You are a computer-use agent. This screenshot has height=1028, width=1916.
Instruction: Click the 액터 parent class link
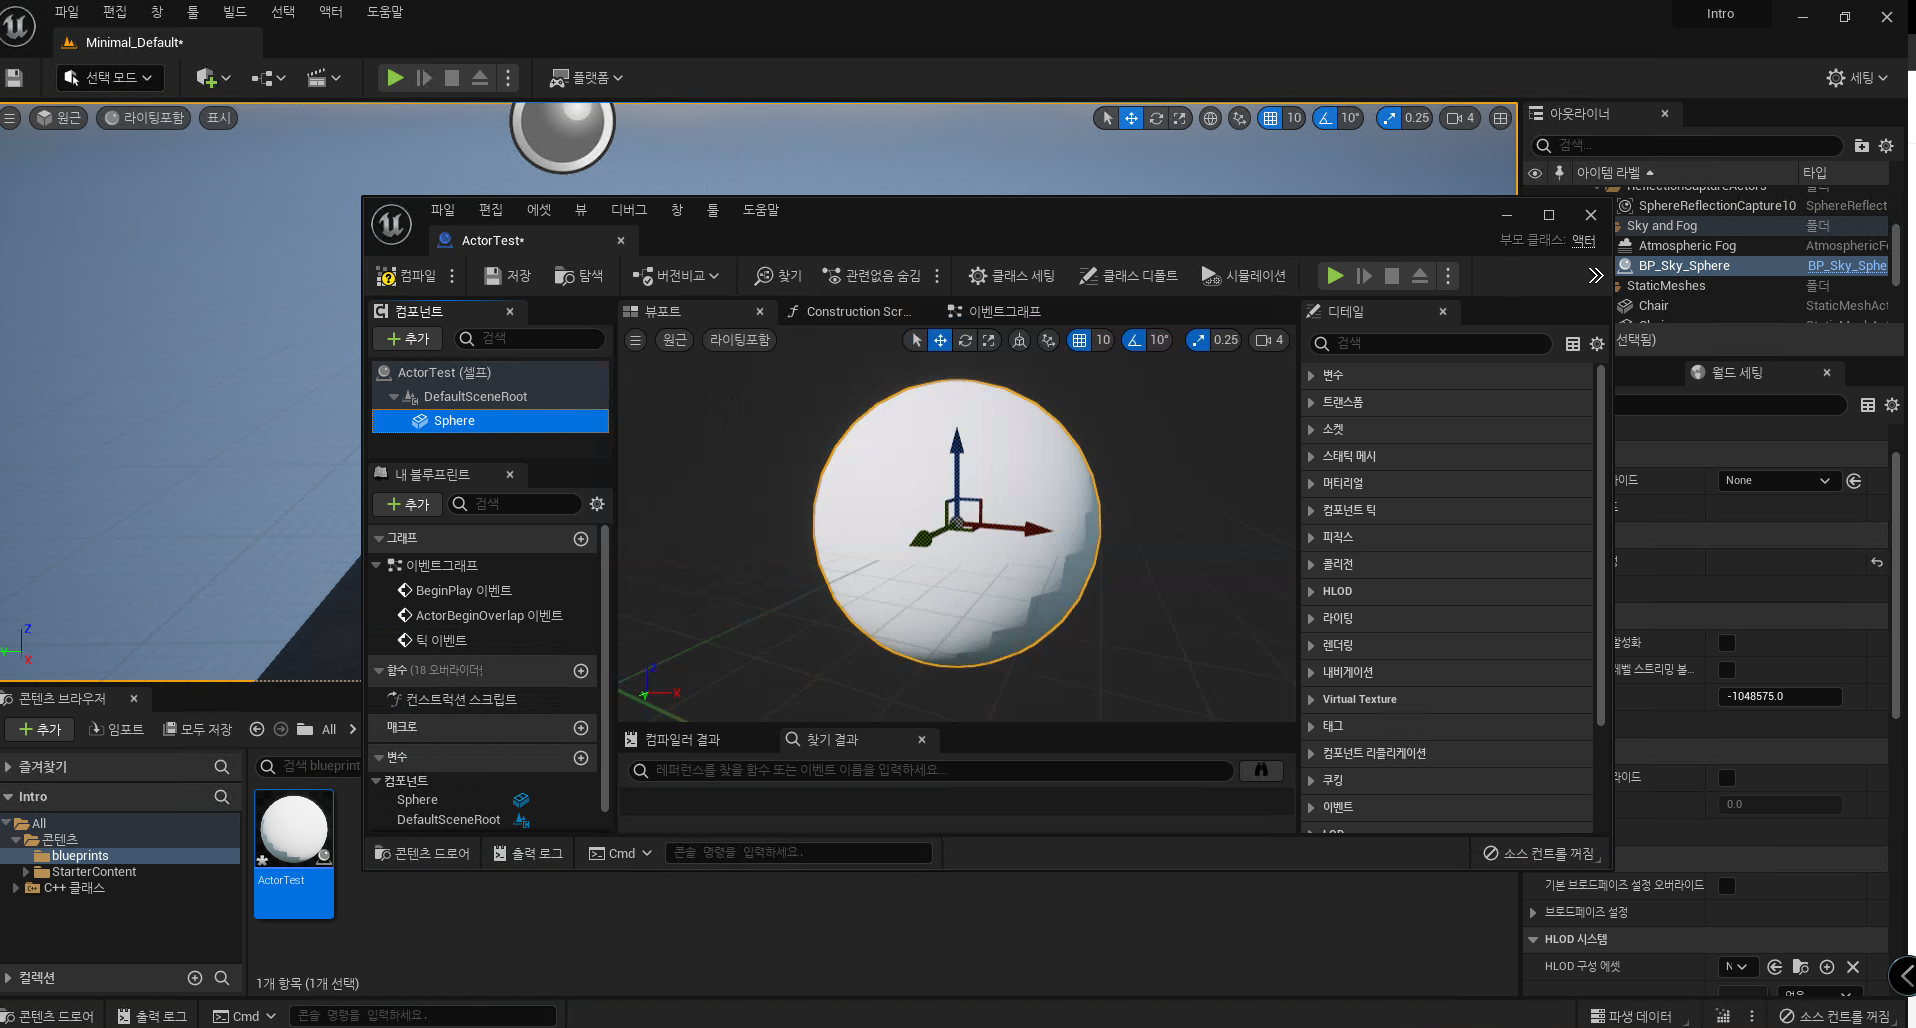[1584, 240]
